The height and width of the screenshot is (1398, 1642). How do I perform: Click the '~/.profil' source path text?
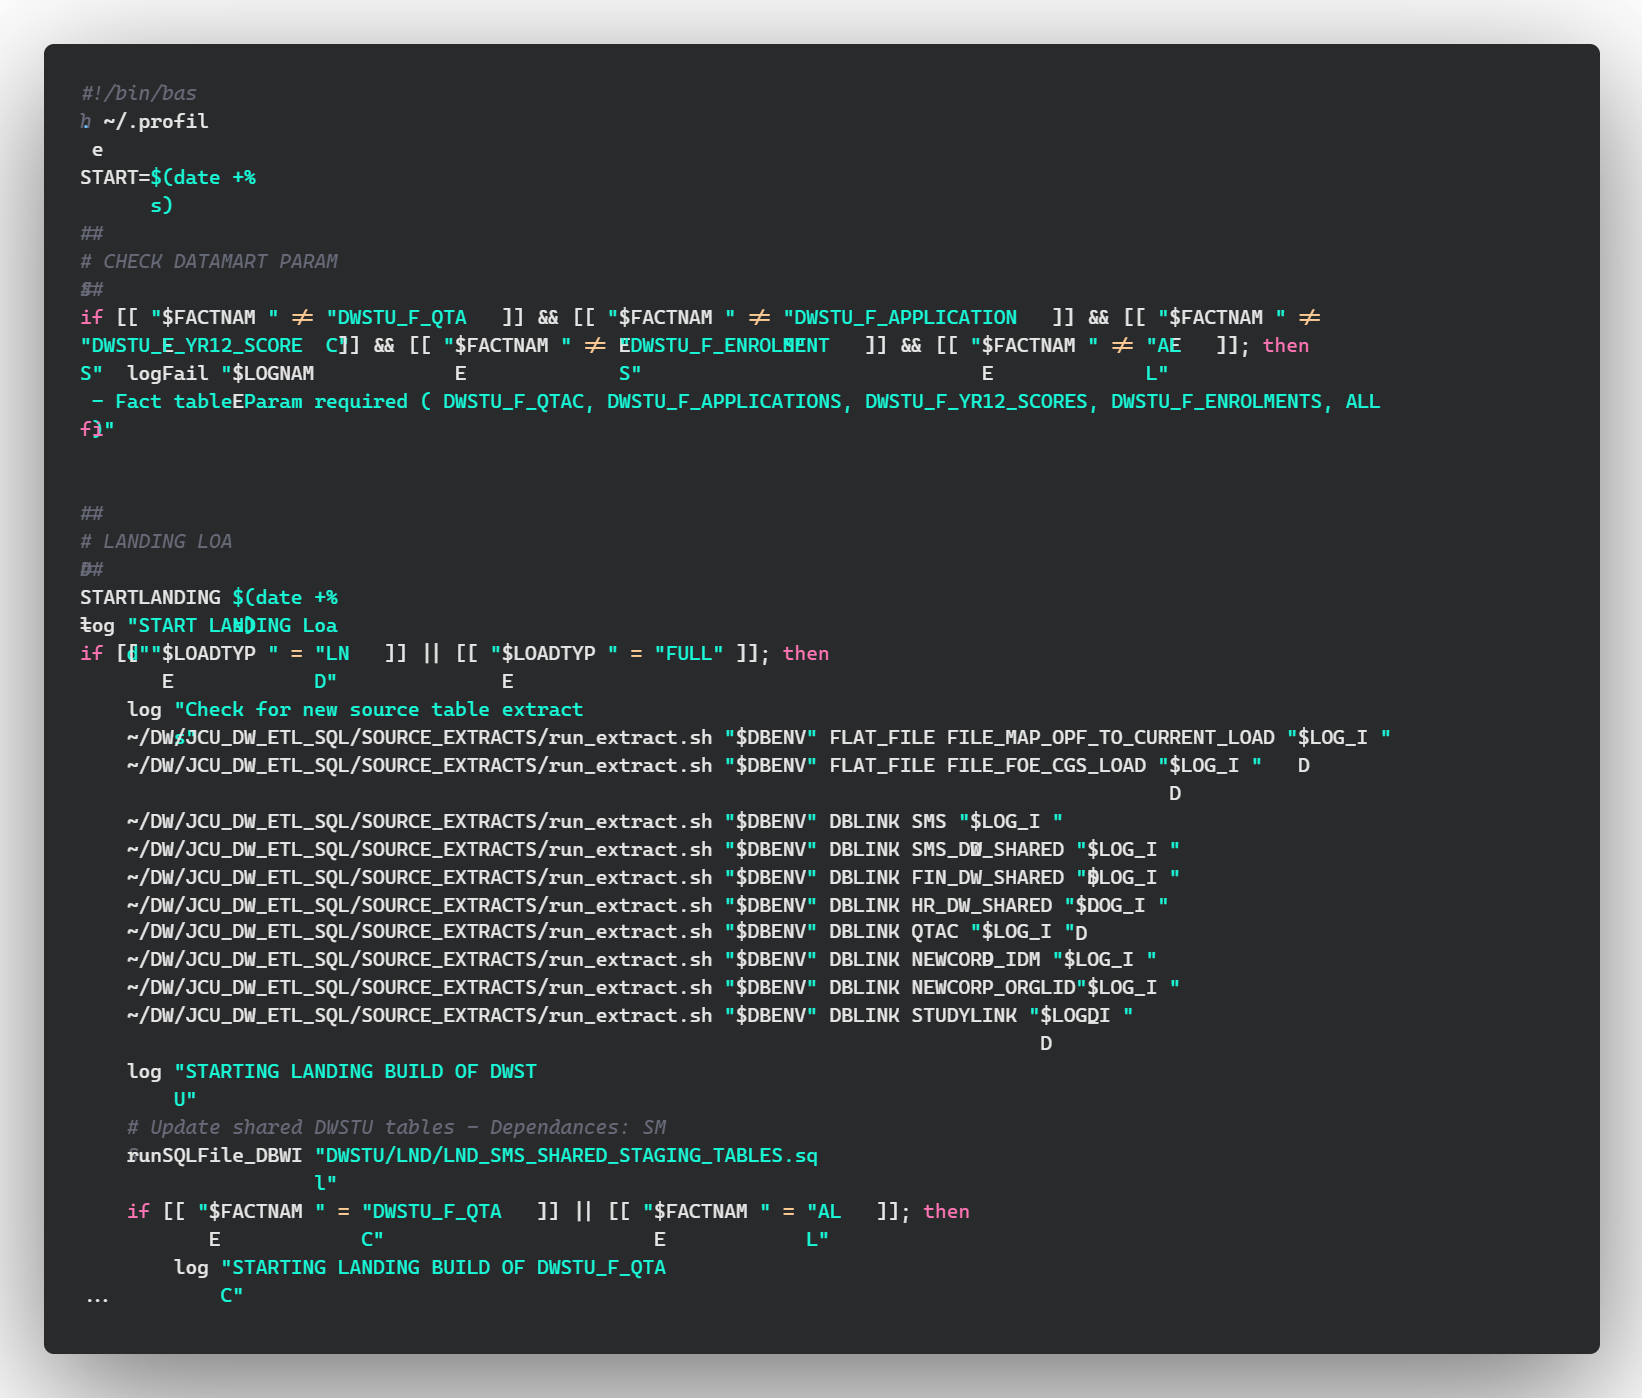[156, 121]
